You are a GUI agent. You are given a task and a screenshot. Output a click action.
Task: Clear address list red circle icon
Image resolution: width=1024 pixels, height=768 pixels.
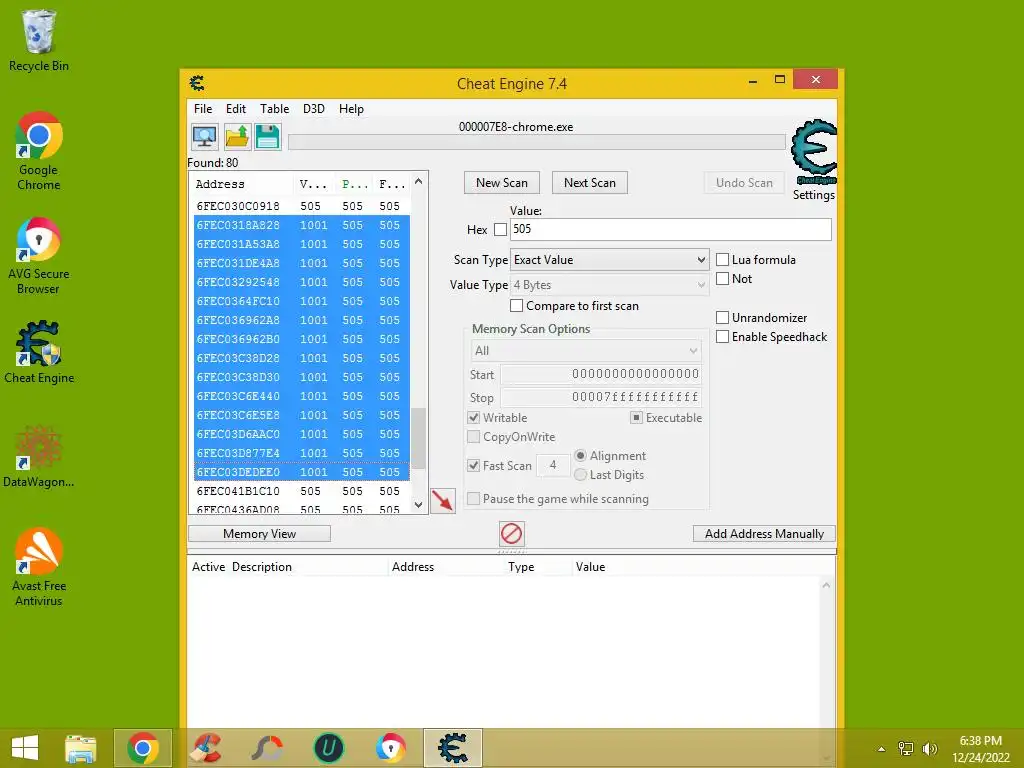(x=511, y=534)
